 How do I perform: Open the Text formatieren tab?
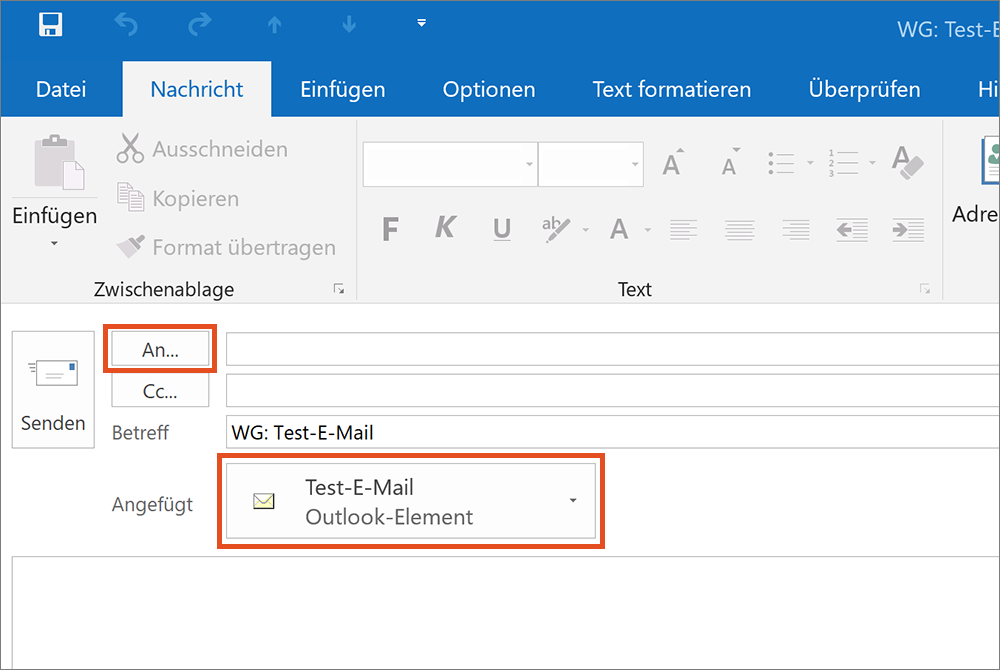(x=671, y=89)
